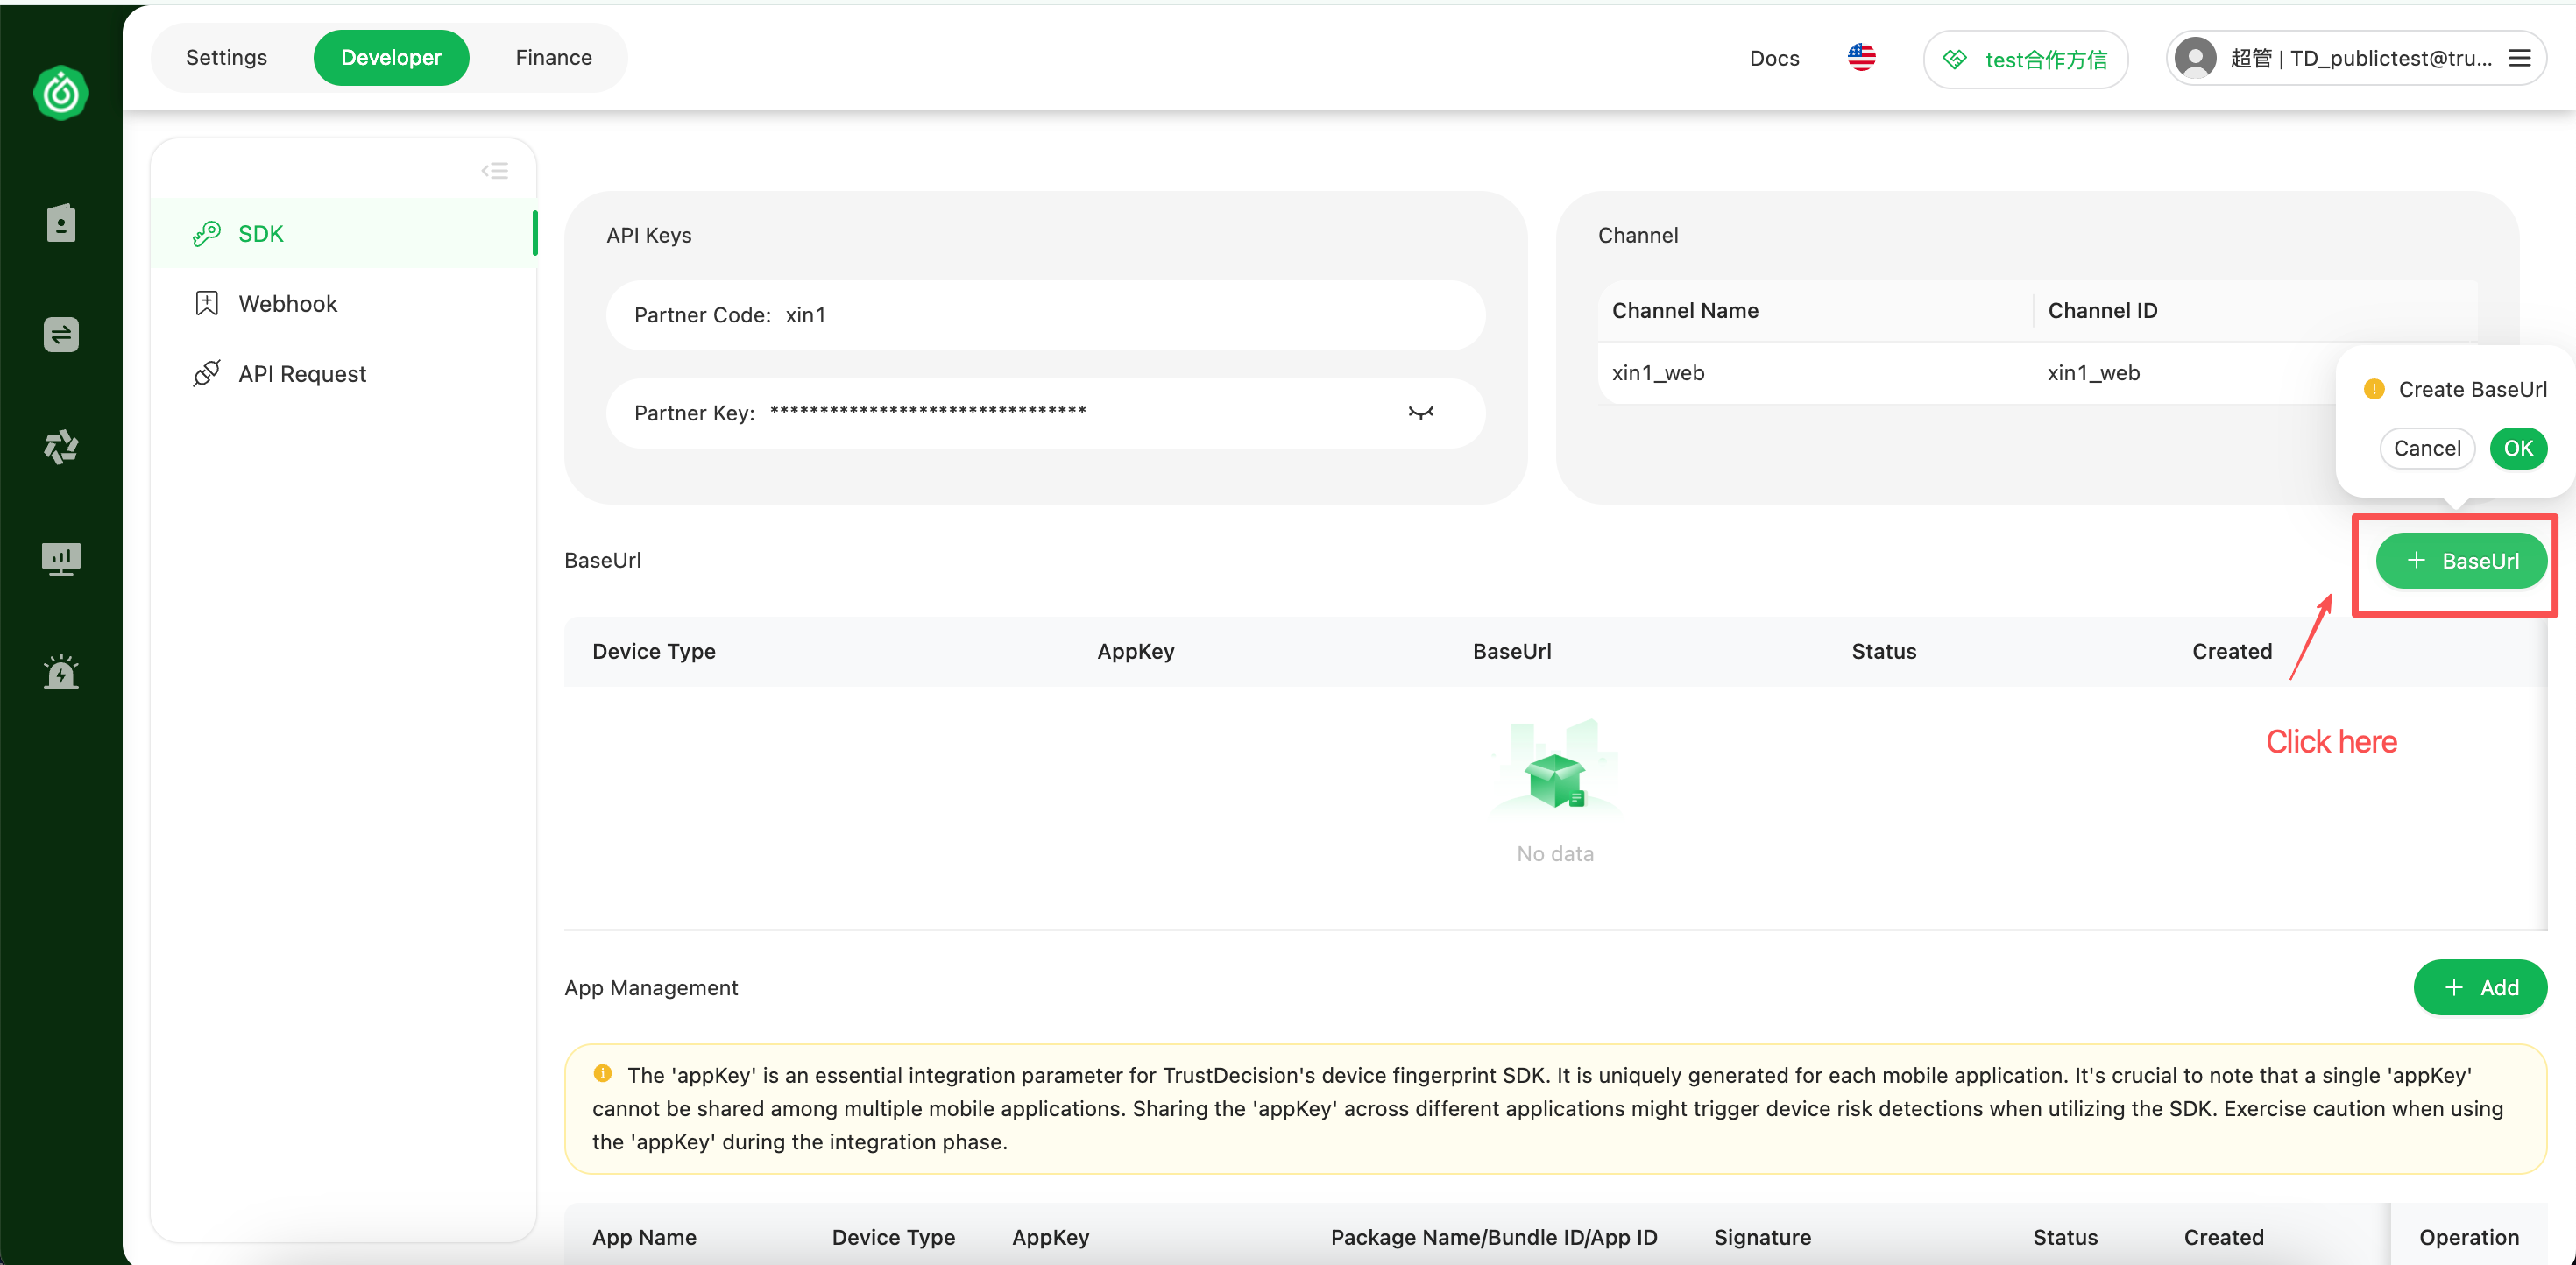Click the API Keys card title
This screenshot has width=2576, height=1265.
coord(649,235)
